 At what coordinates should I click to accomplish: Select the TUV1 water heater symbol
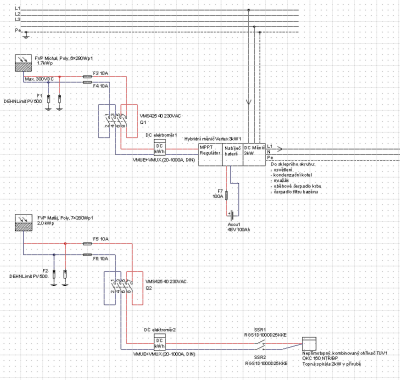[x=309, y=344]
